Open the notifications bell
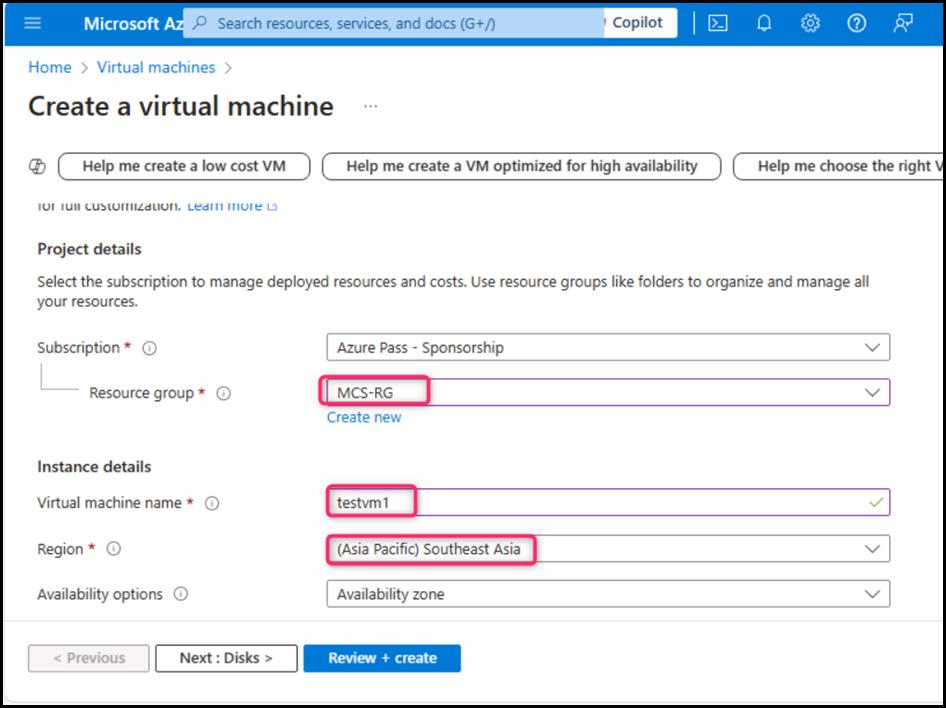Screen dimensions: 946x708 (764, 23)
